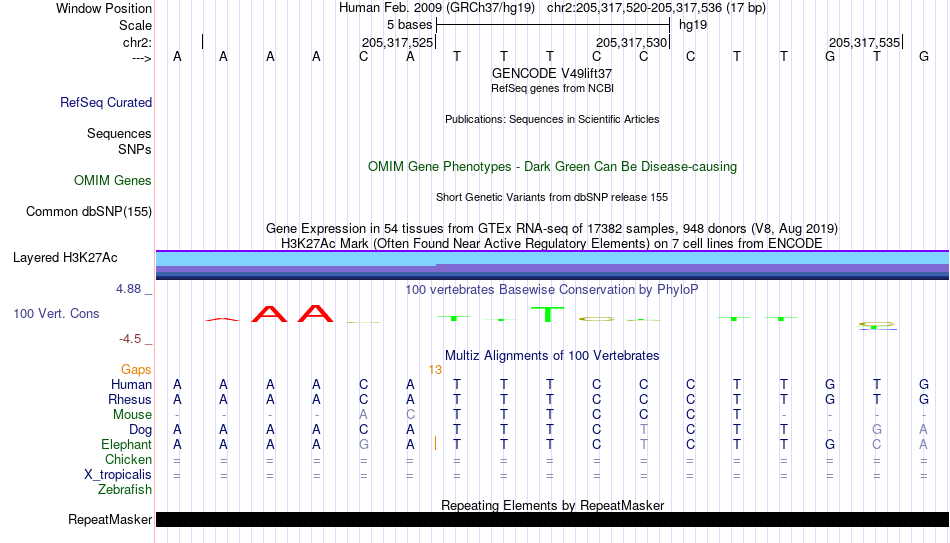Click the GENCODE V49lift37 track title
Image resolution: width=950 pixels, height=543 pixels.
coord(552,73)
